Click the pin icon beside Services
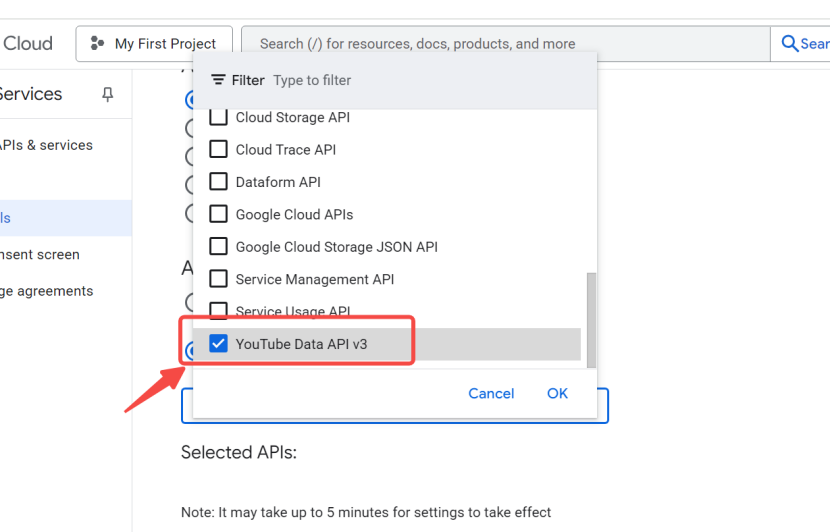Viewport: 830px width, 532px height. (108, 94)
